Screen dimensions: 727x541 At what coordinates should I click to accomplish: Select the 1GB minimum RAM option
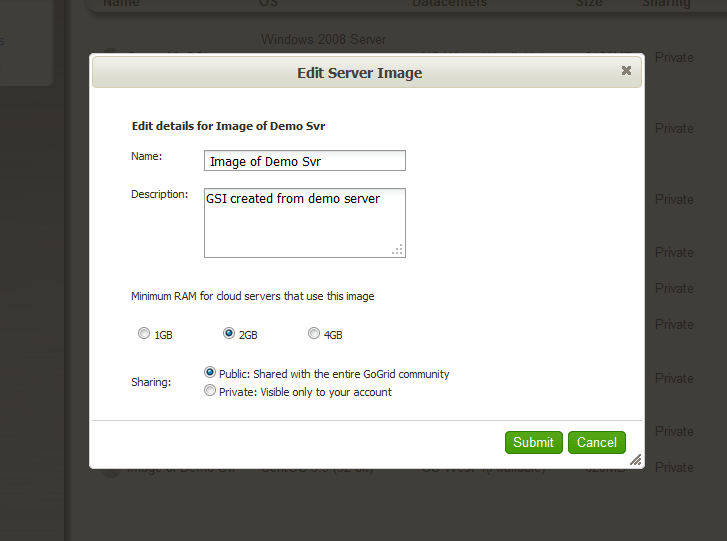(144, 334)
